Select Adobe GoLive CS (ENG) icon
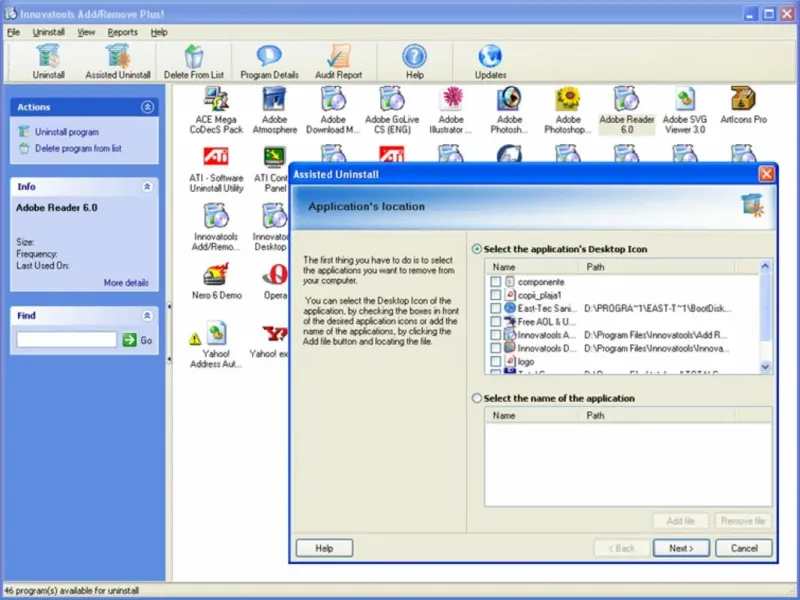The width and height of the screenshot is (800, 600). pos(392,110)
